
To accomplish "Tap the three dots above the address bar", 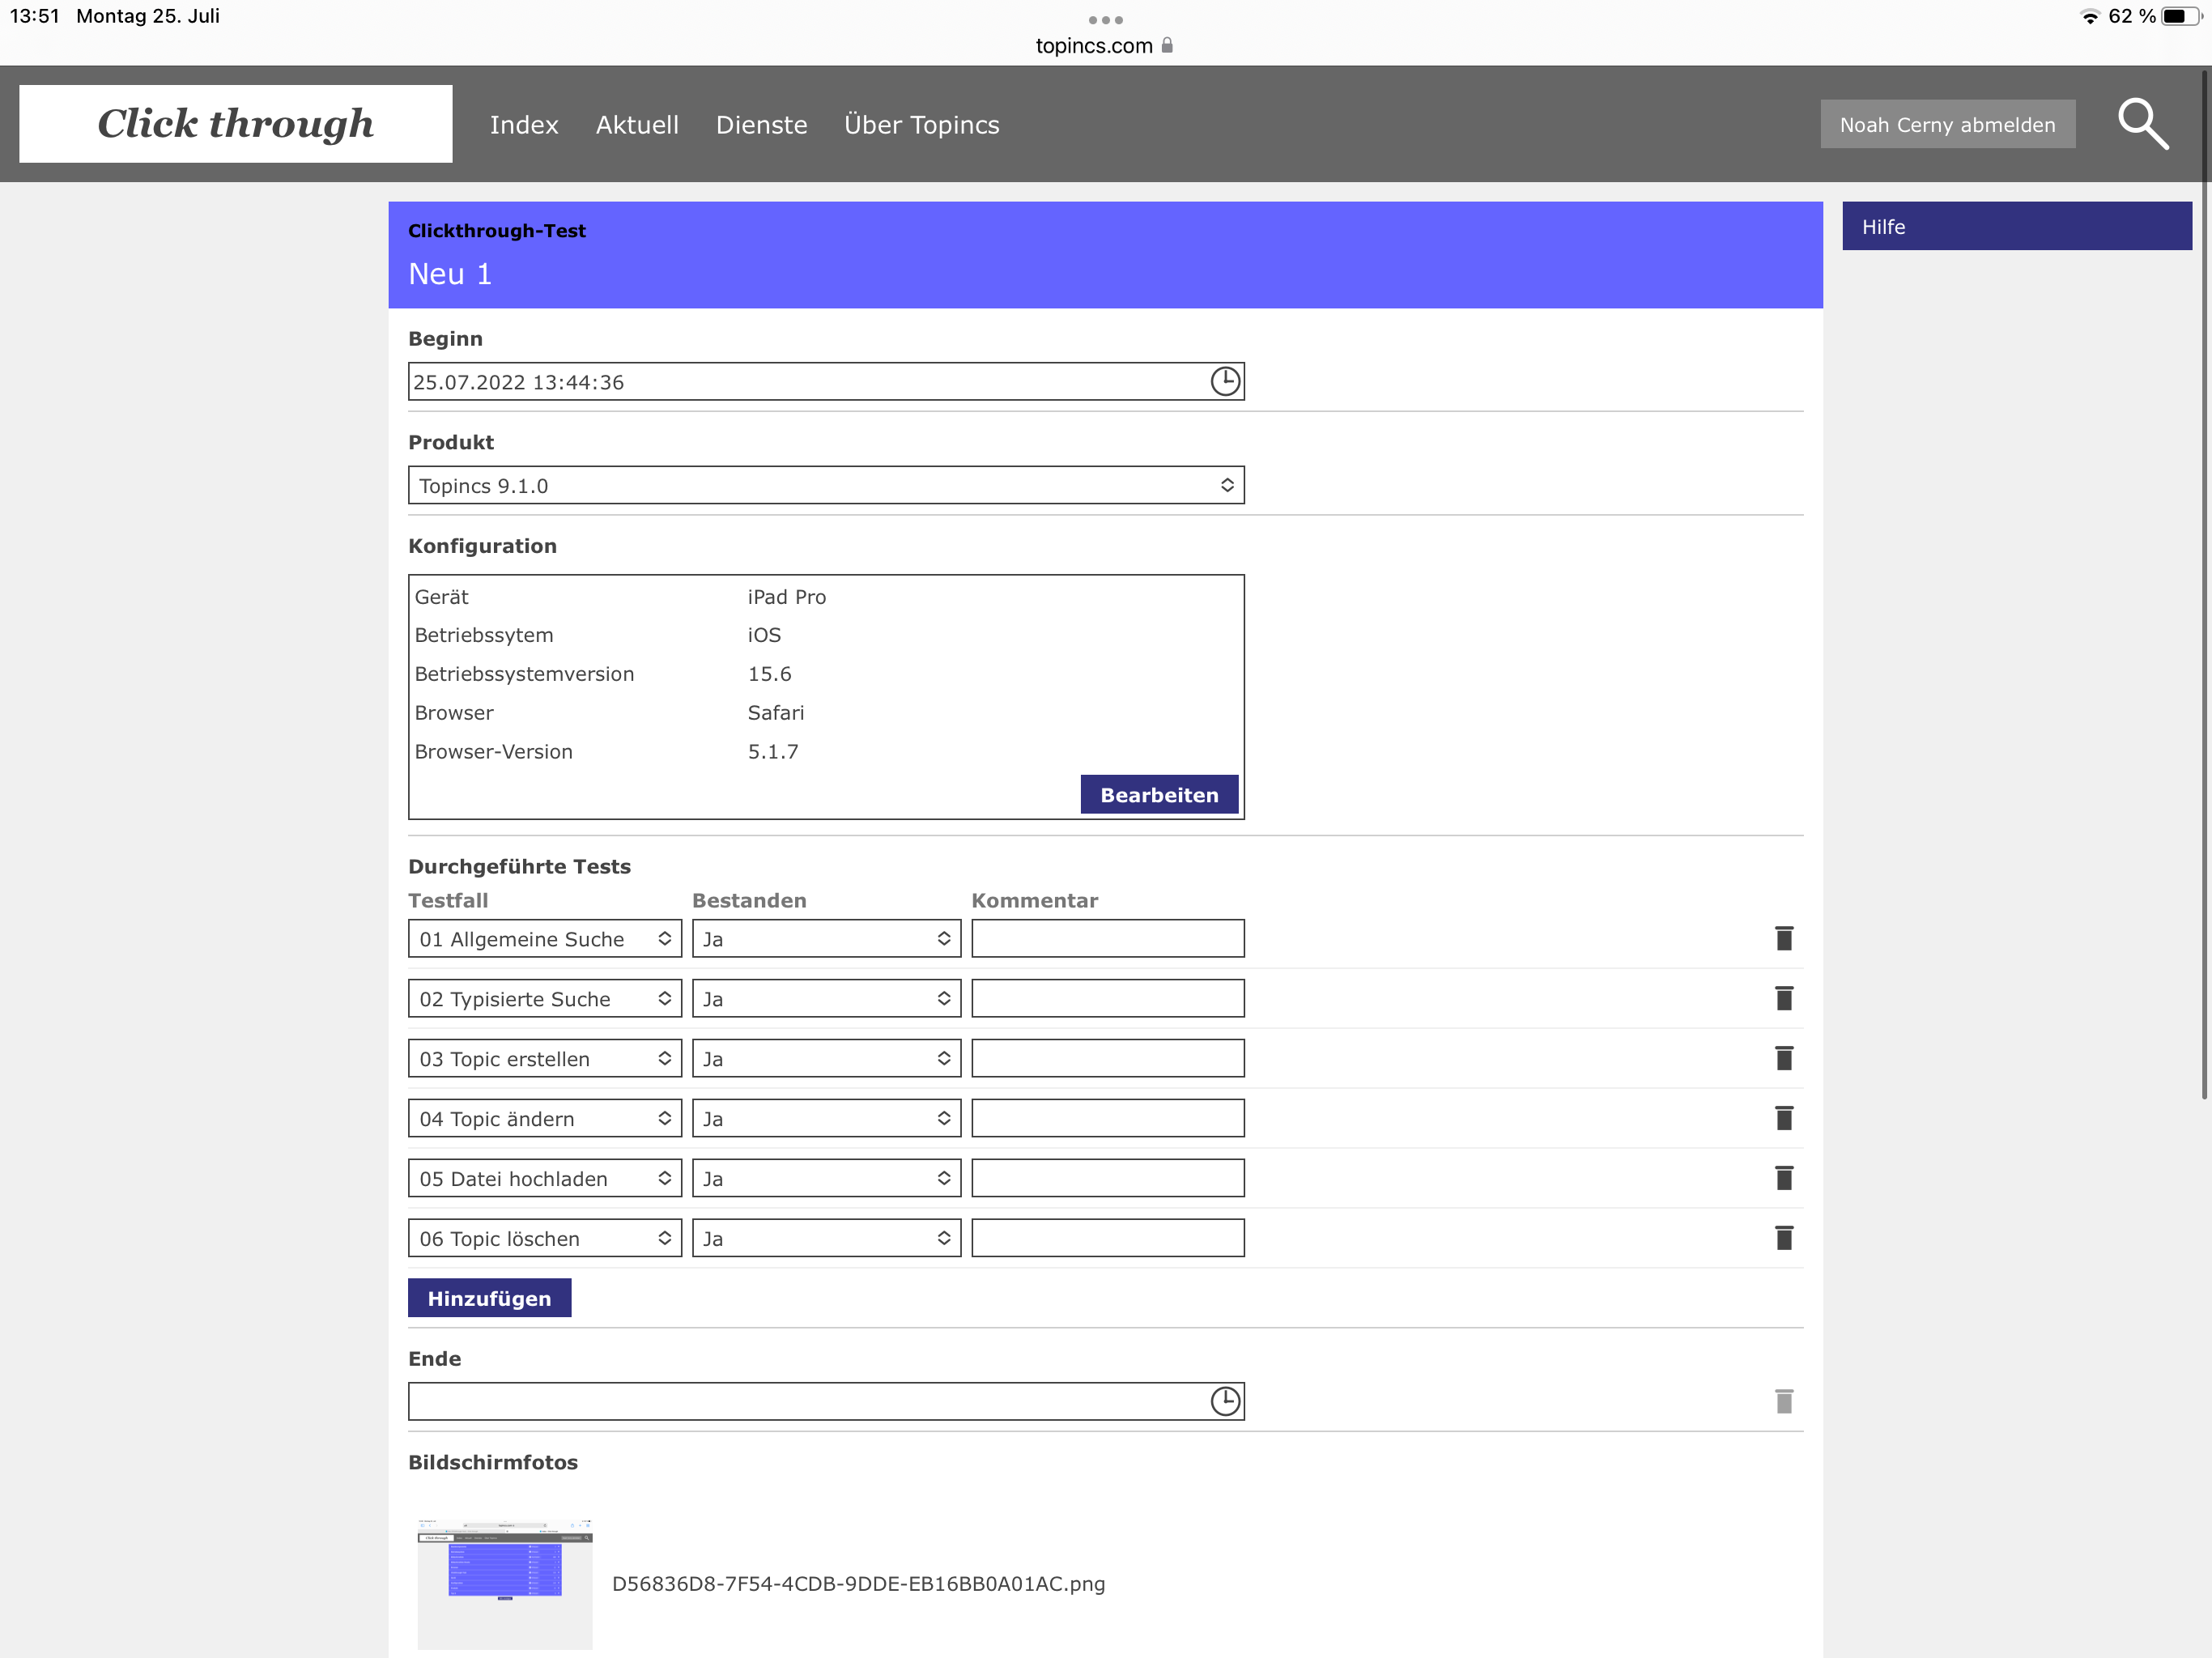I will coord(1105,20).
